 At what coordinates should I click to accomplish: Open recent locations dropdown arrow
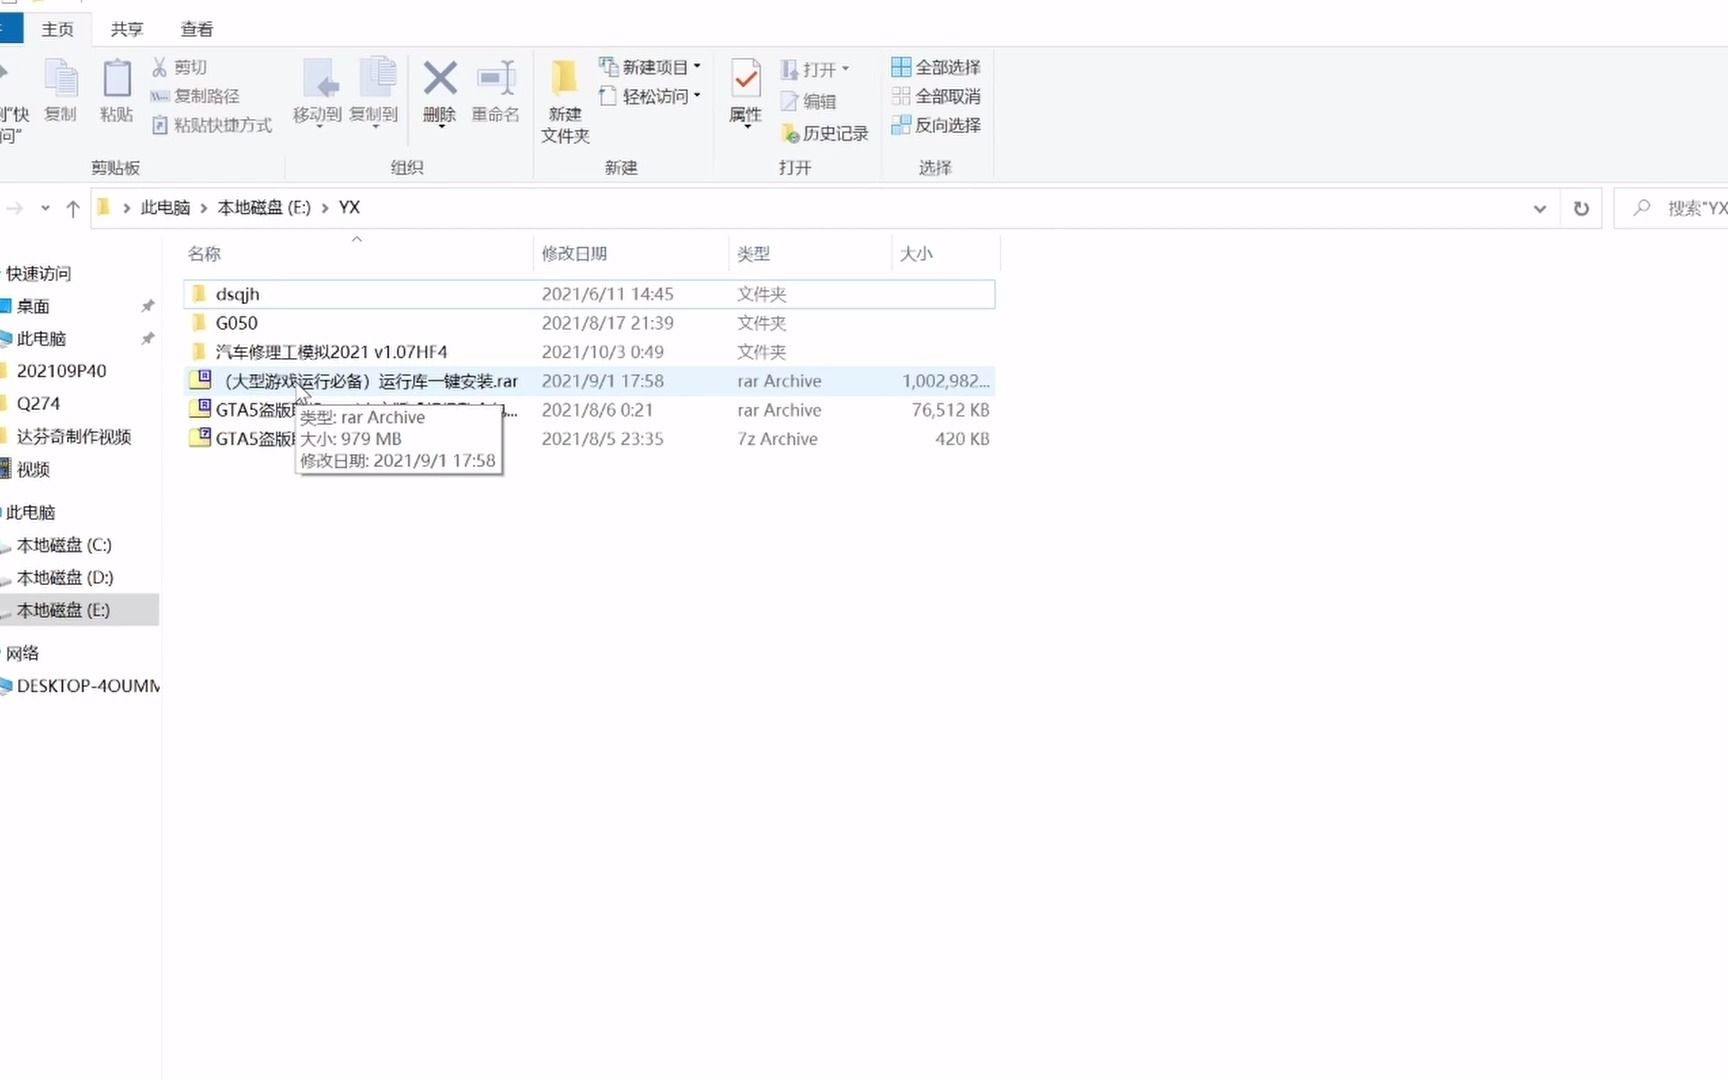[45, 208]
